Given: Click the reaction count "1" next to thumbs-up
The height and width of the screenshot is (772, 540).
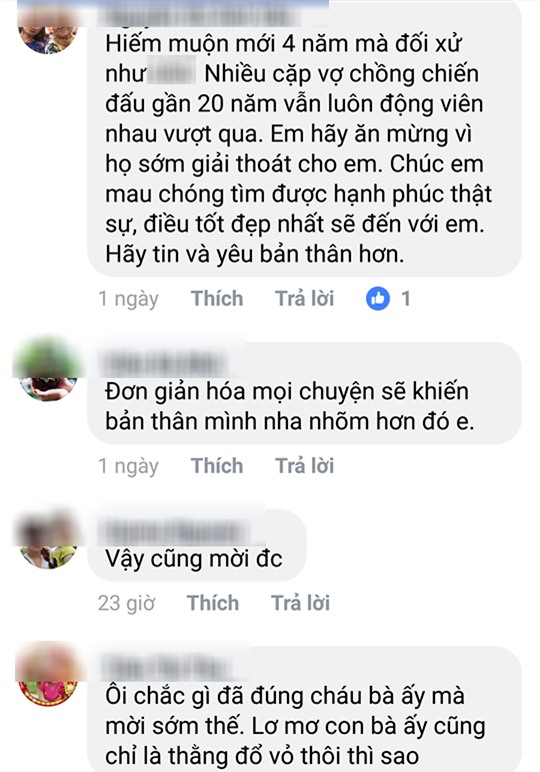Looking at the screenshot, I should [406, 298].
